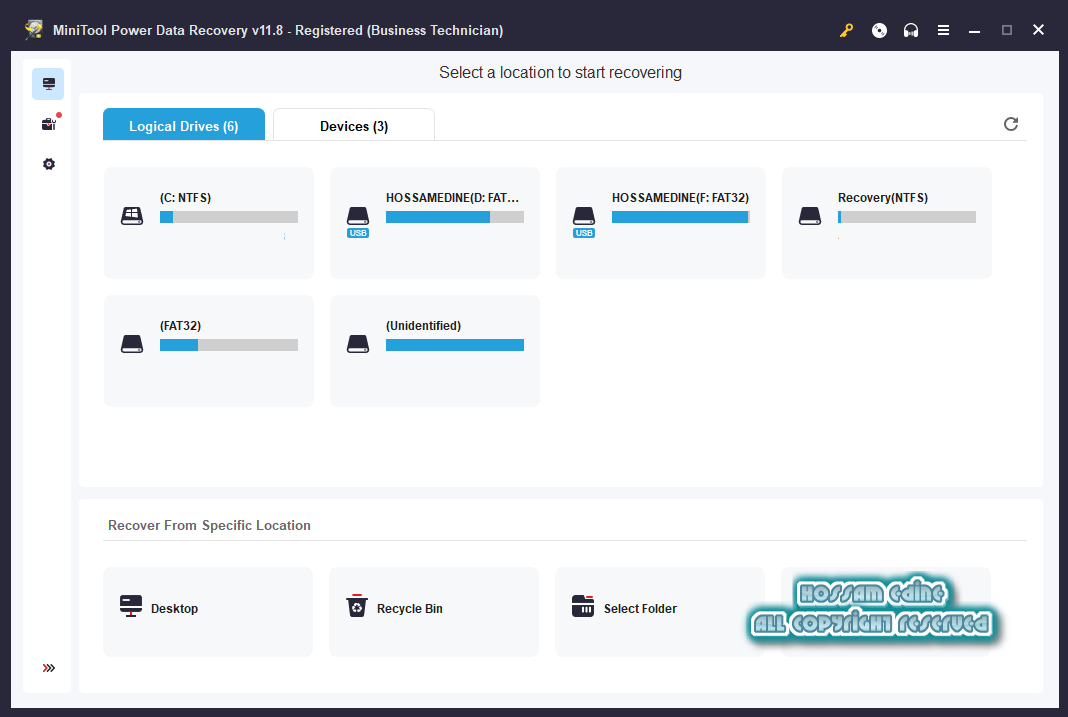Click the (Unidentified) partition drive icon
This screenshot has height=717, width=1068.
358,344
